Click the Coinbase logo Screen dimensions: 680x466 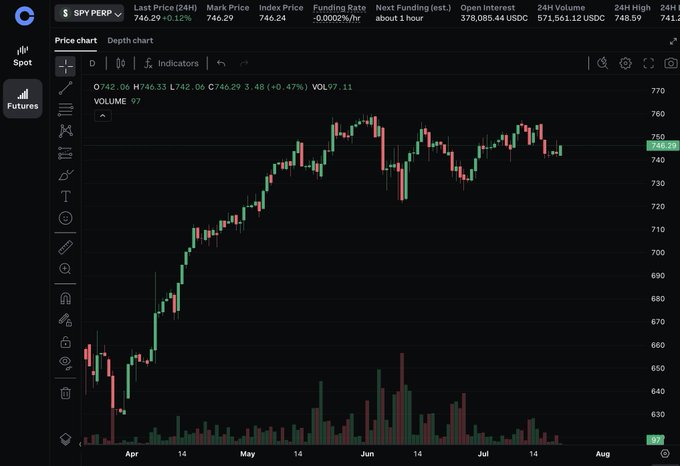click(x=24, y=16)
